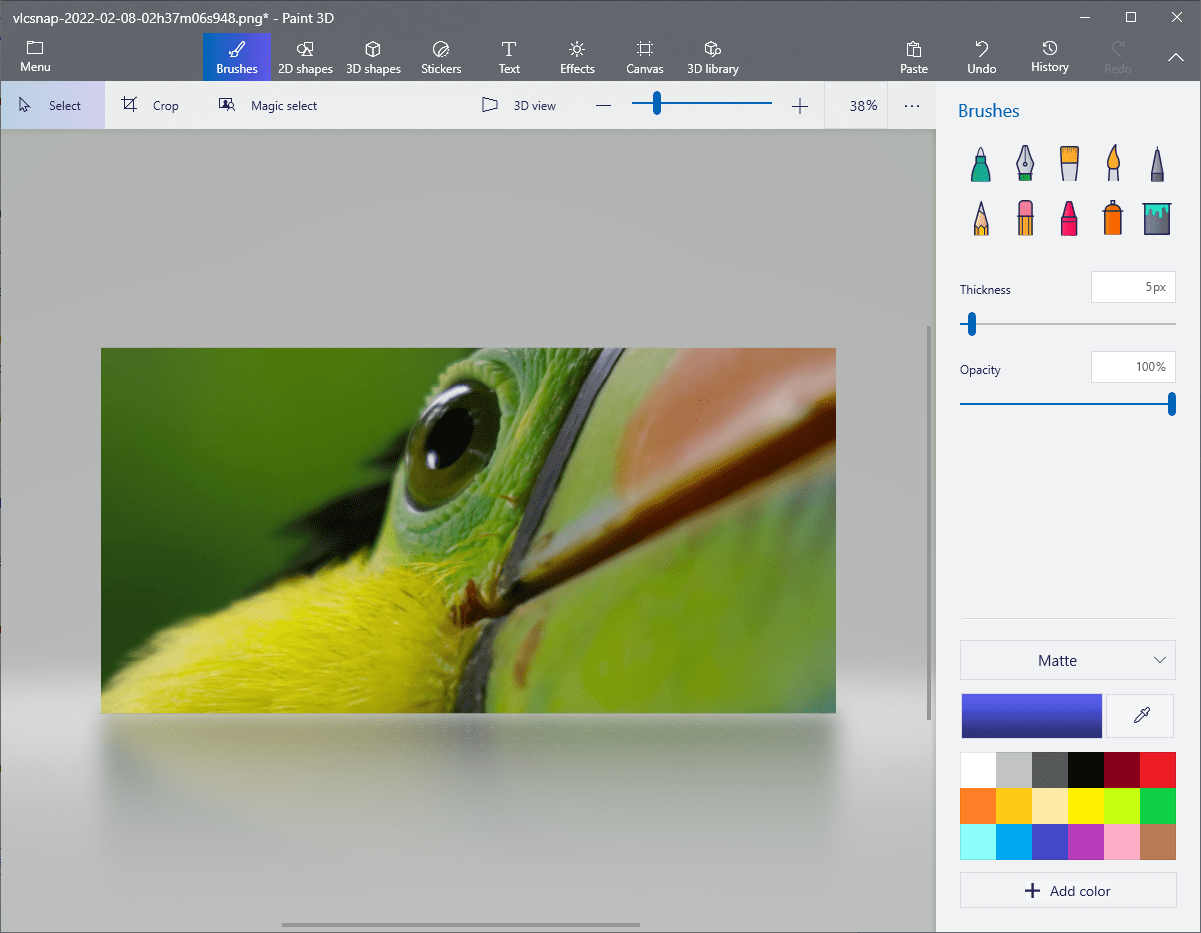
Task: Click the Thickness slider handle
Action: (x=971, y=324)
